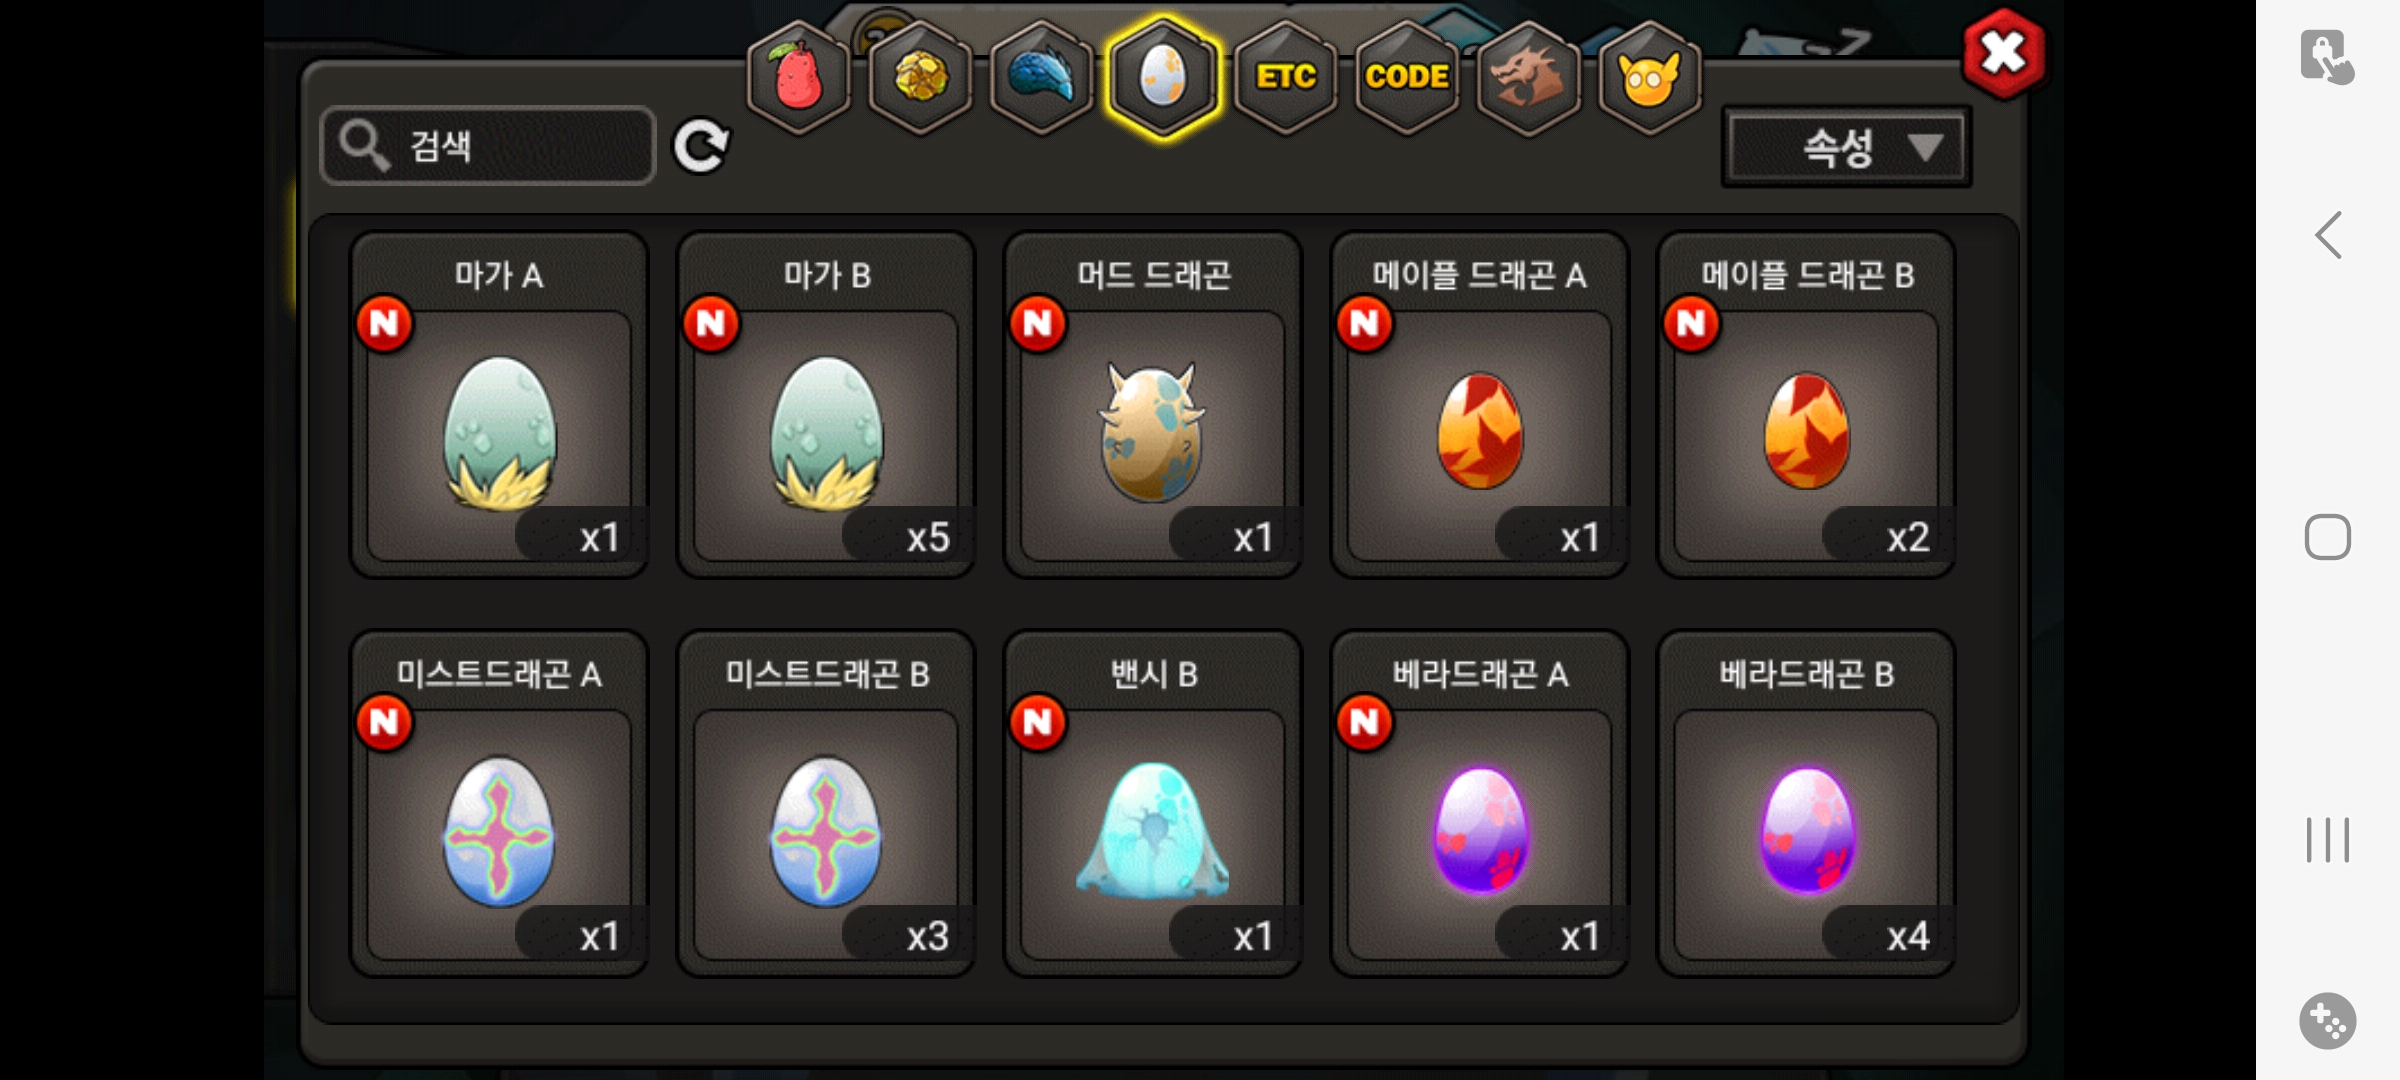Image resolution: width=2400 pixels, height=1080 pixels.
Task: Click the 검색 search field
Action: pos(488,146)
